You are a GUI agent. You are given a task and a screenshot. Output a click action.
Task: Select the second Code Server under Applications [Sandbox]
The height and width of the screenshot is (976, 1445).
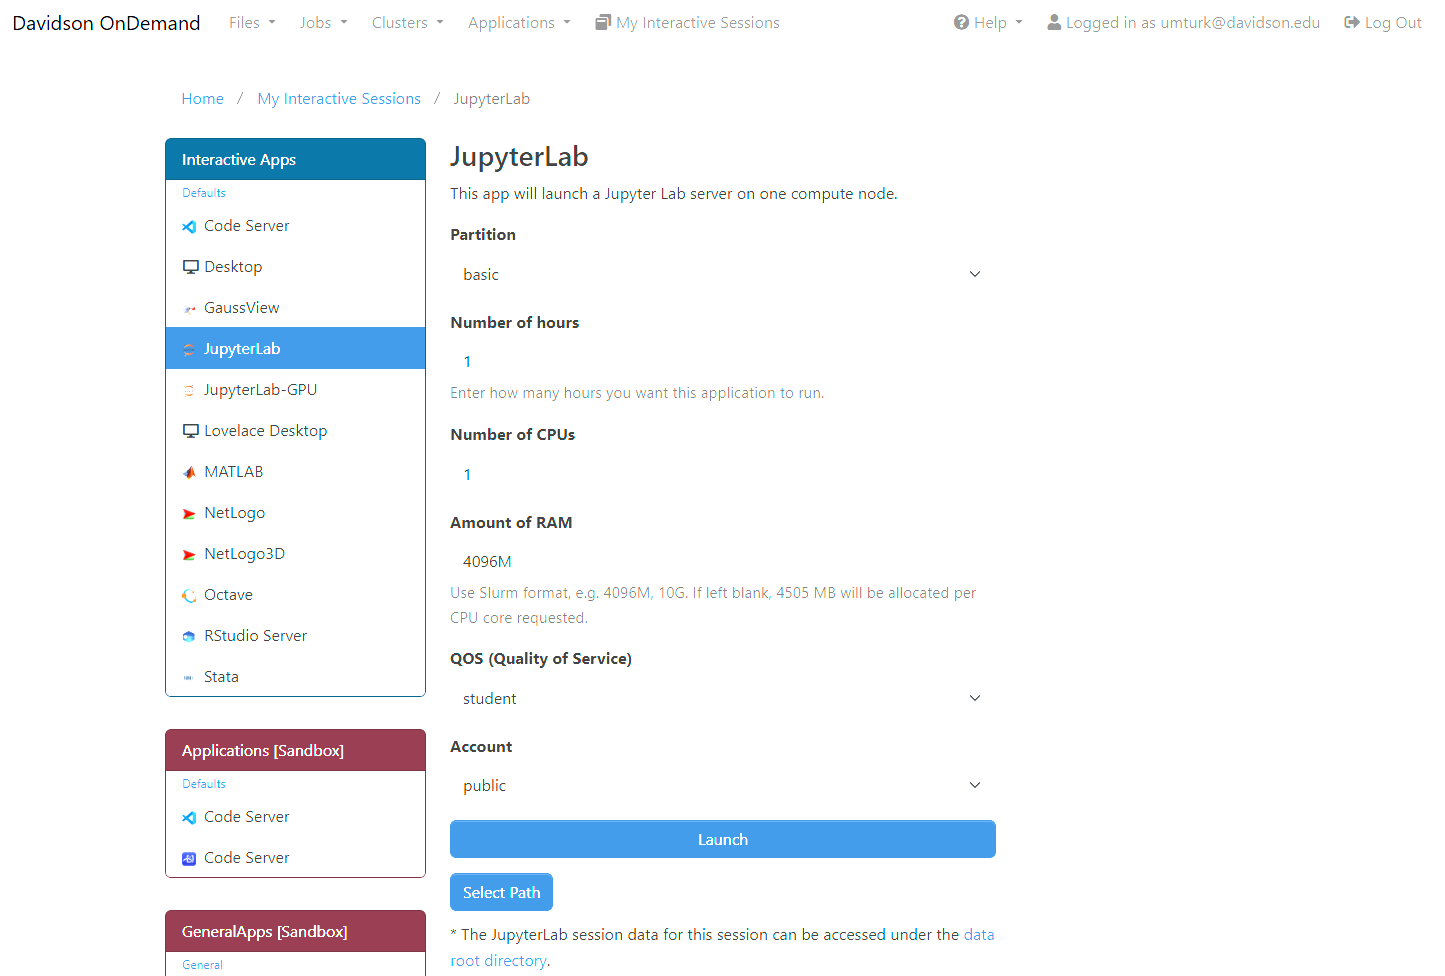click(295, 858)
